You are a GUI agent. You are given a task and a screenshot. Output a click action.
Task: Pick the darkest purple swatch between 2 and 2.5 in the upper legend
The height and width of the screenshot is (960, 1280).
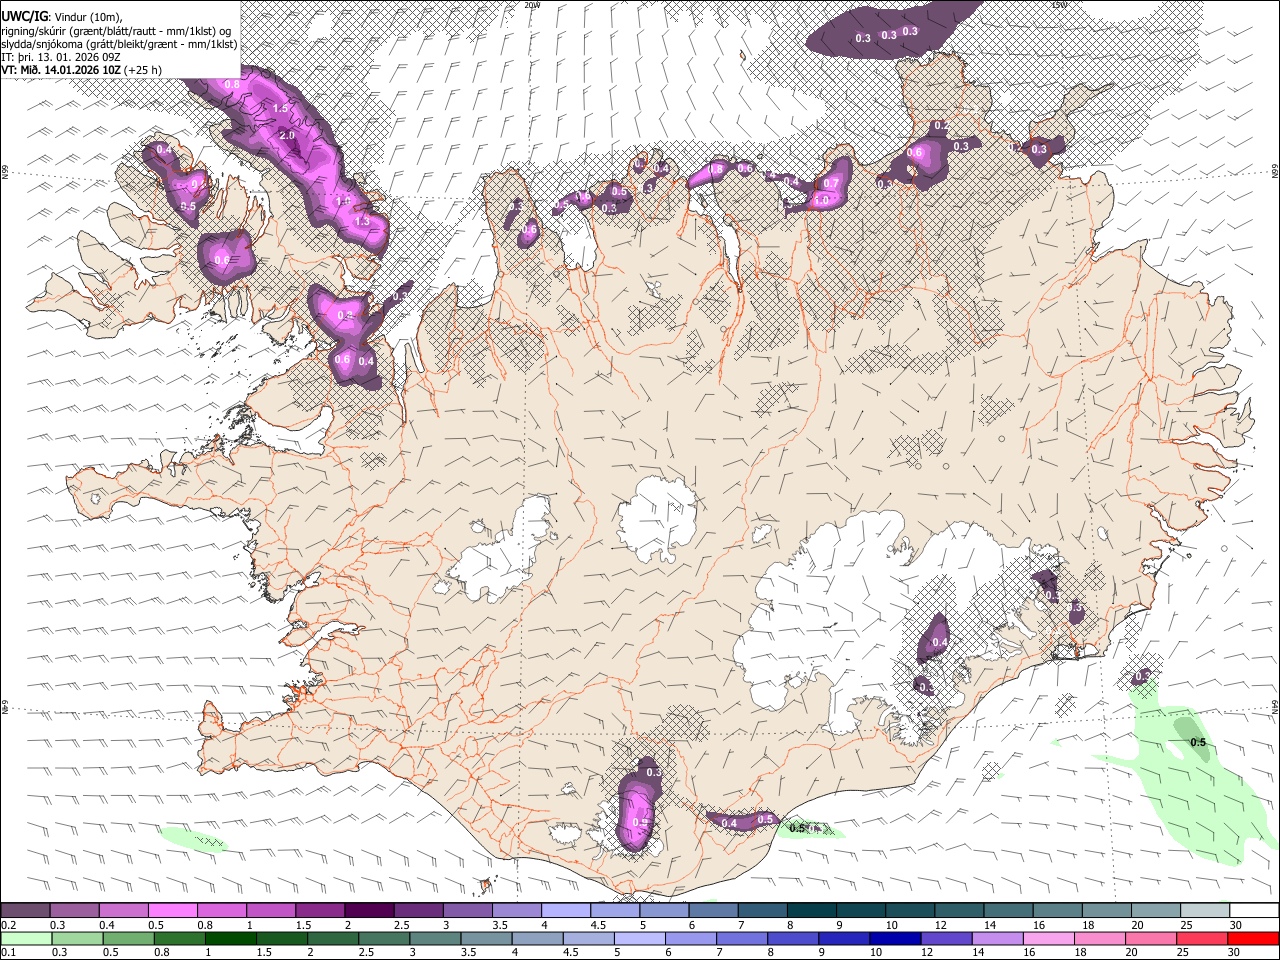click(369, 910)
